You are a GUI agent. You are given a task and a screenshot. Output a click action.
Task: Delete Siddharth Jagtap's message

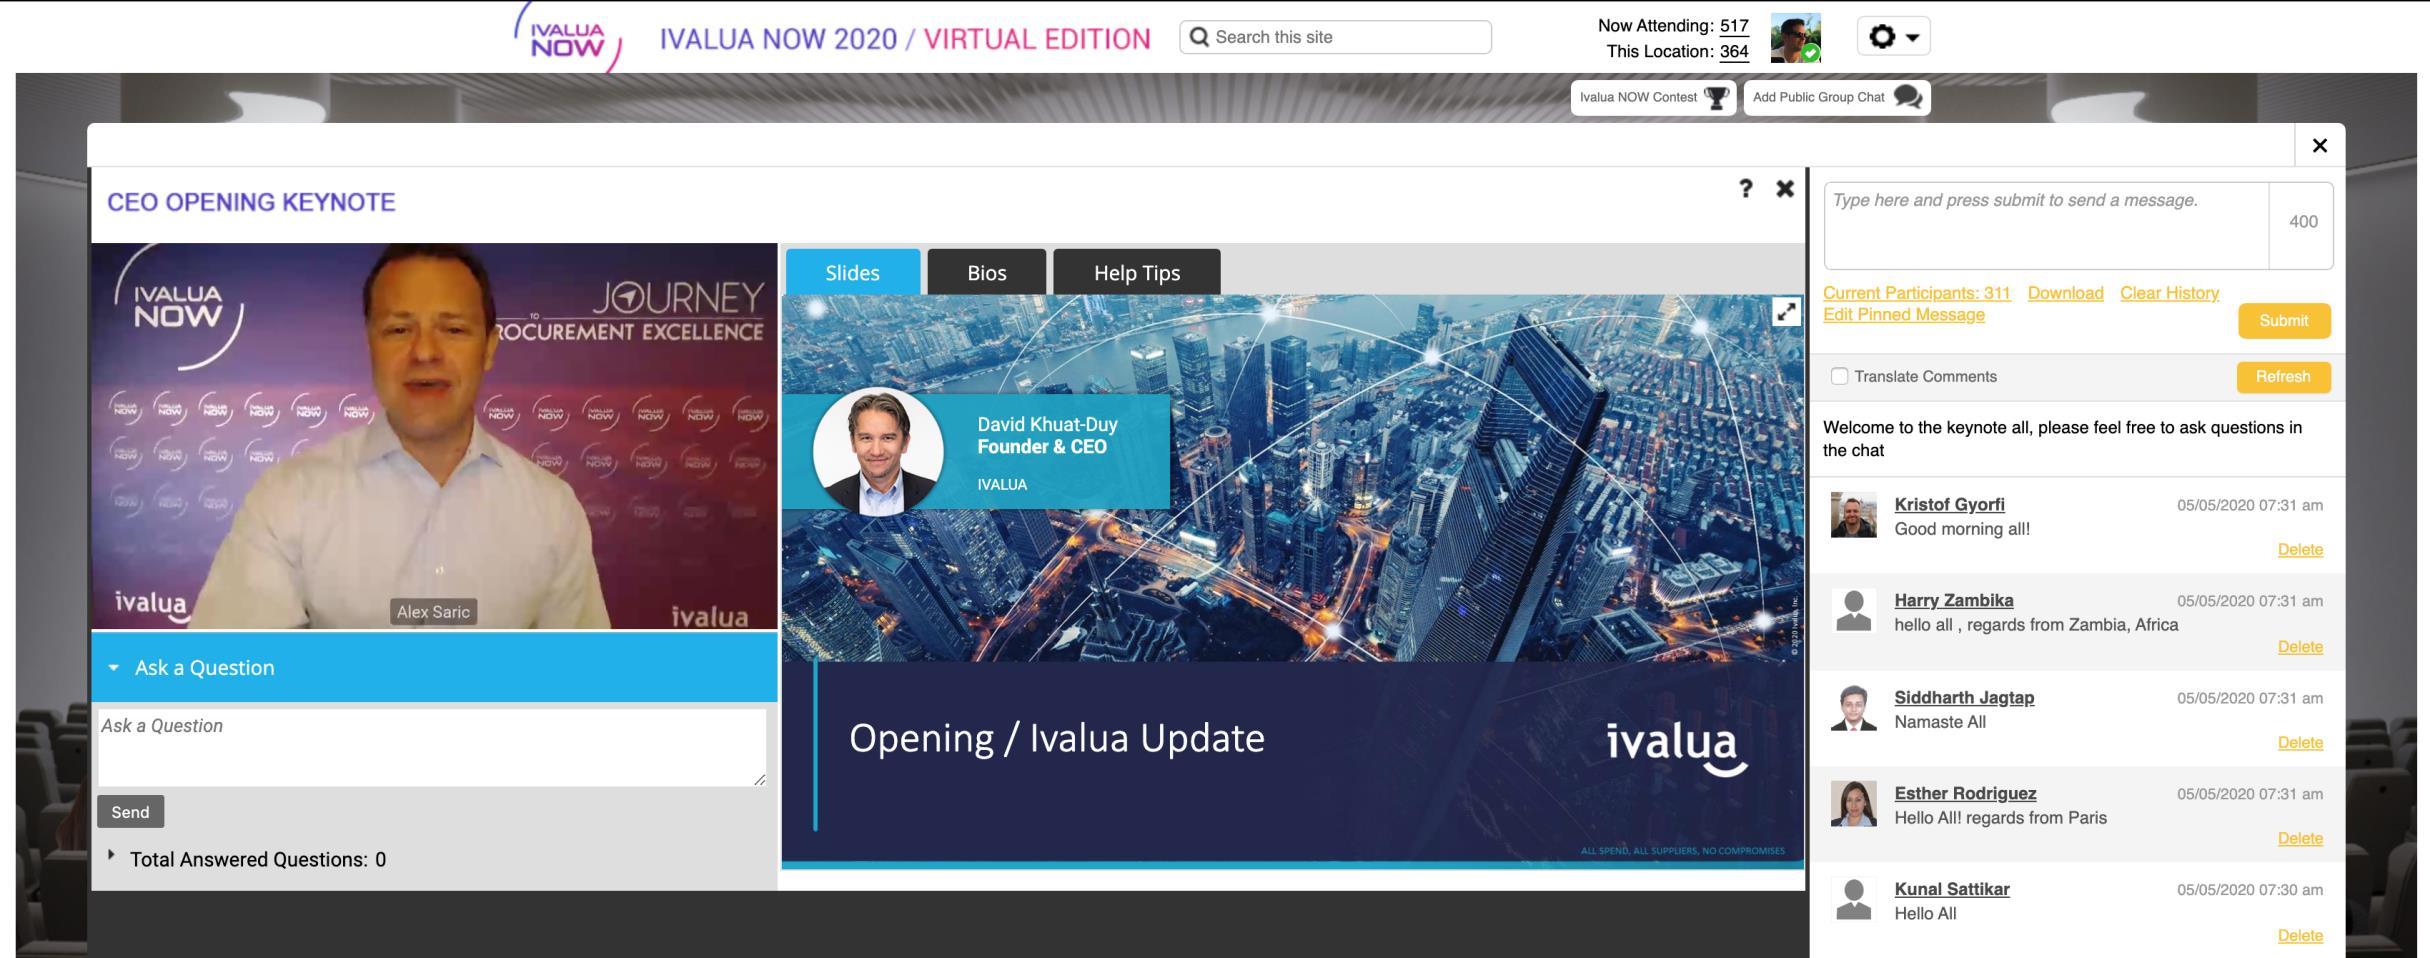click(x=2300, y=743)
